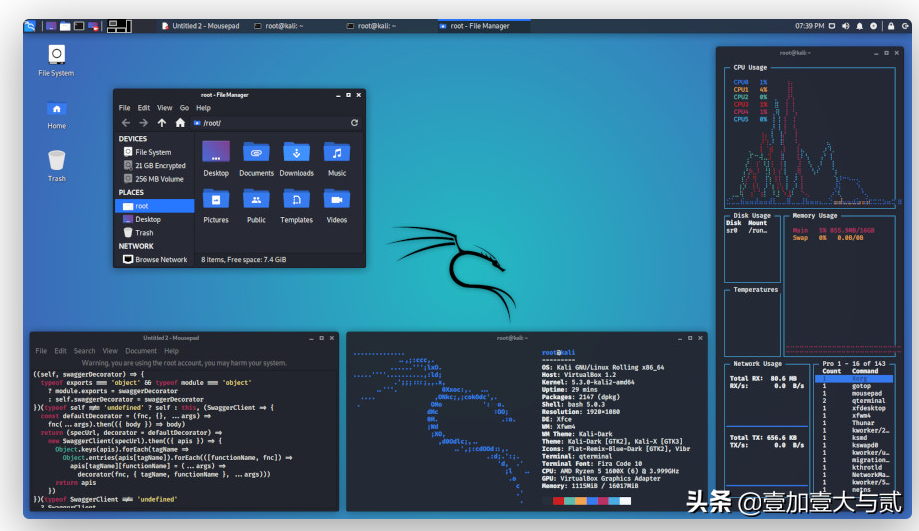Go to parent folder with up arrow
919x531 pixels.
pos(162,123)
